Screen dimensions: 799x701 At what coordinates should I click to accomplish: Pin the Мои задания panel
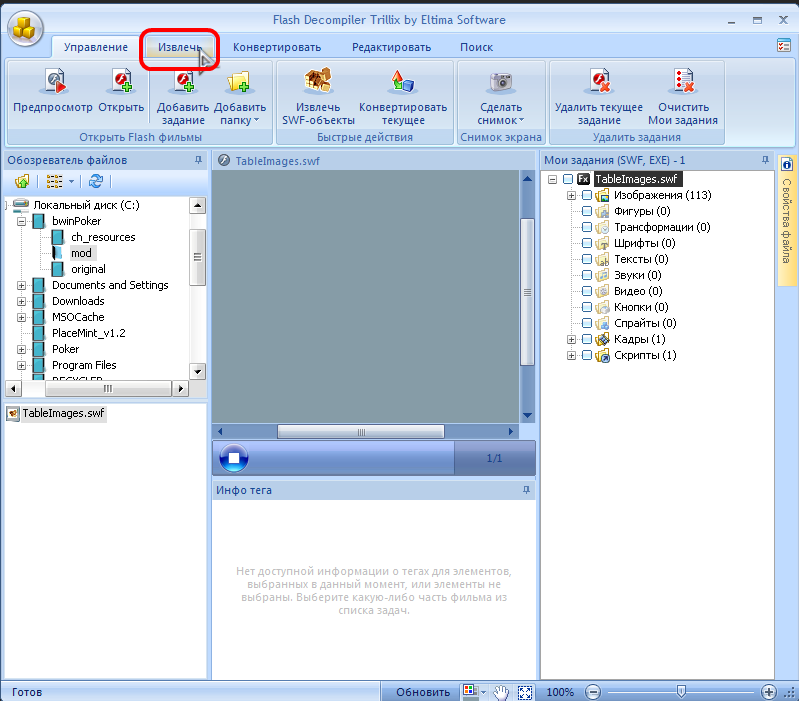[x=765, y=160]
